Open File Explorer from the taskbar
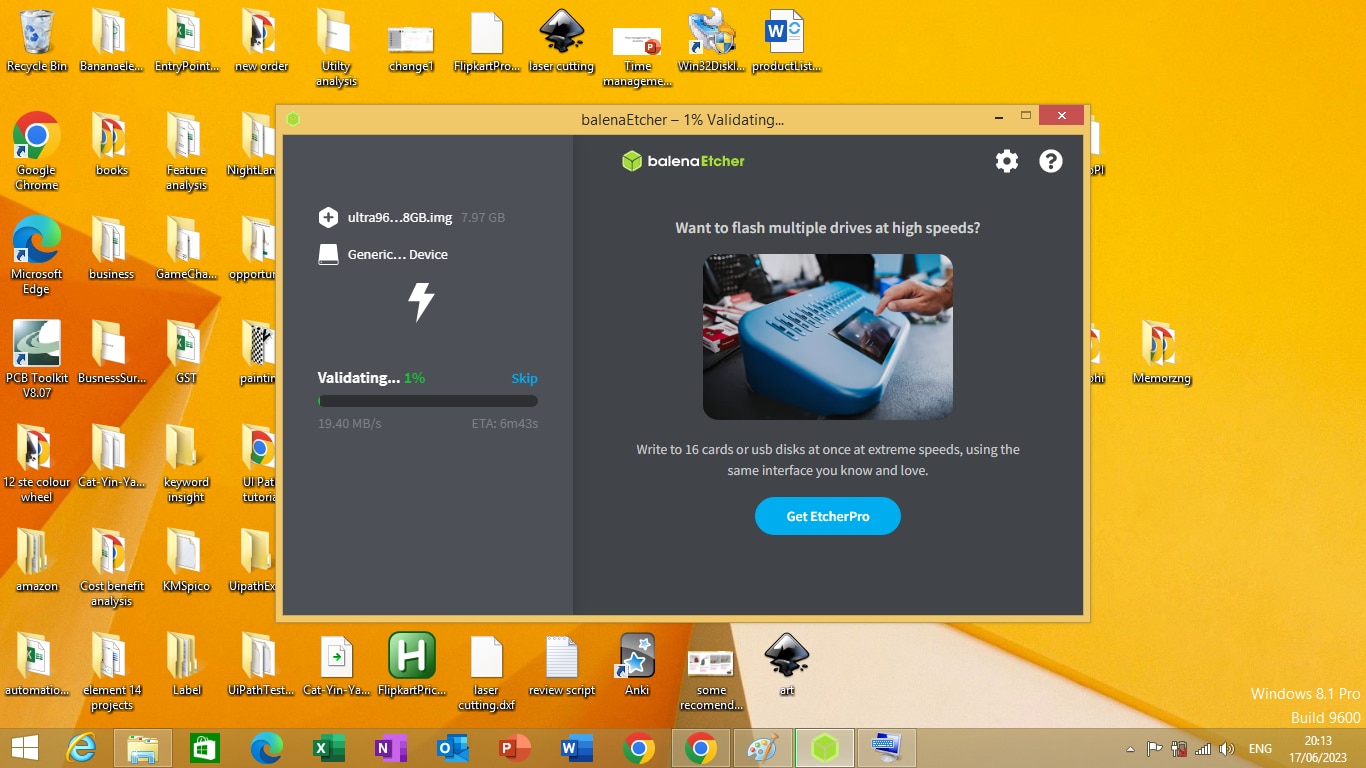This screenshot has height=768, width=1366. 143,748
